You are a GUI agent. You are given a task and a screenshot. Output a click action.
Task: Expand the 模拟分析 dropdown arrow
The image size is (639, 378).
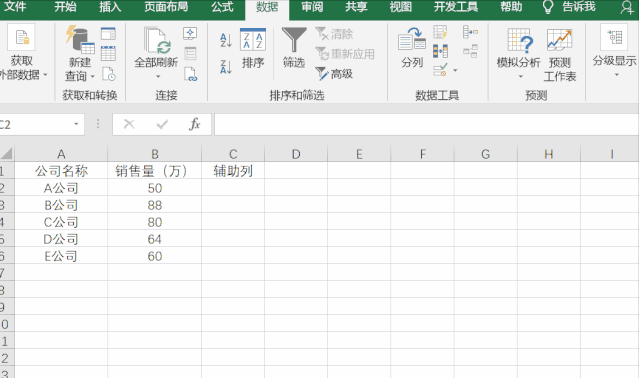coord(520,77)
